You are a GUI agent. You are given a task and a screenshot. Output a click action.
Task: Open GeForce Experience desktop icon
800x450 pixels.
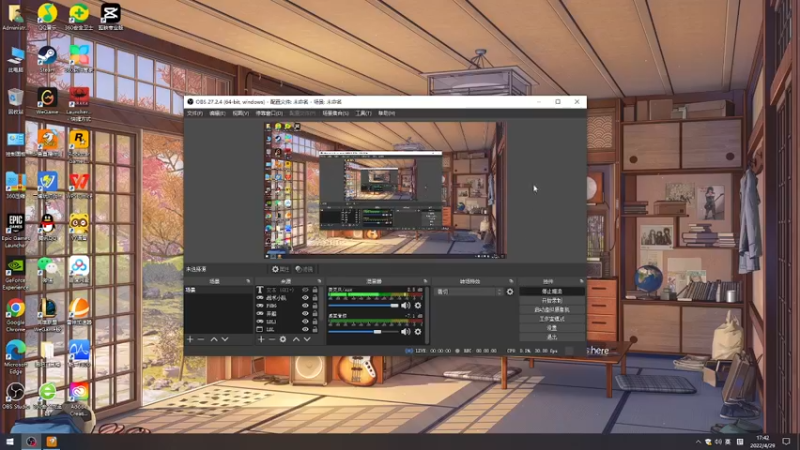16,273
